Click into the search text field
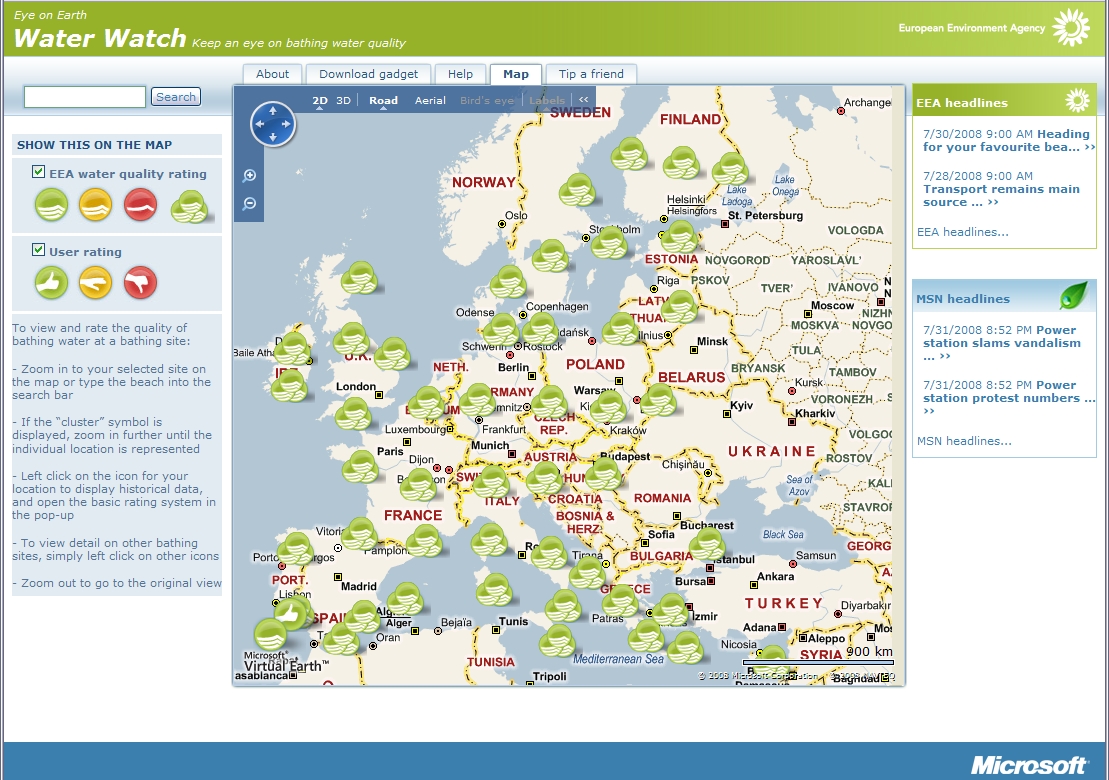This screenshot has height=780, width=1109. pos(85,97)
